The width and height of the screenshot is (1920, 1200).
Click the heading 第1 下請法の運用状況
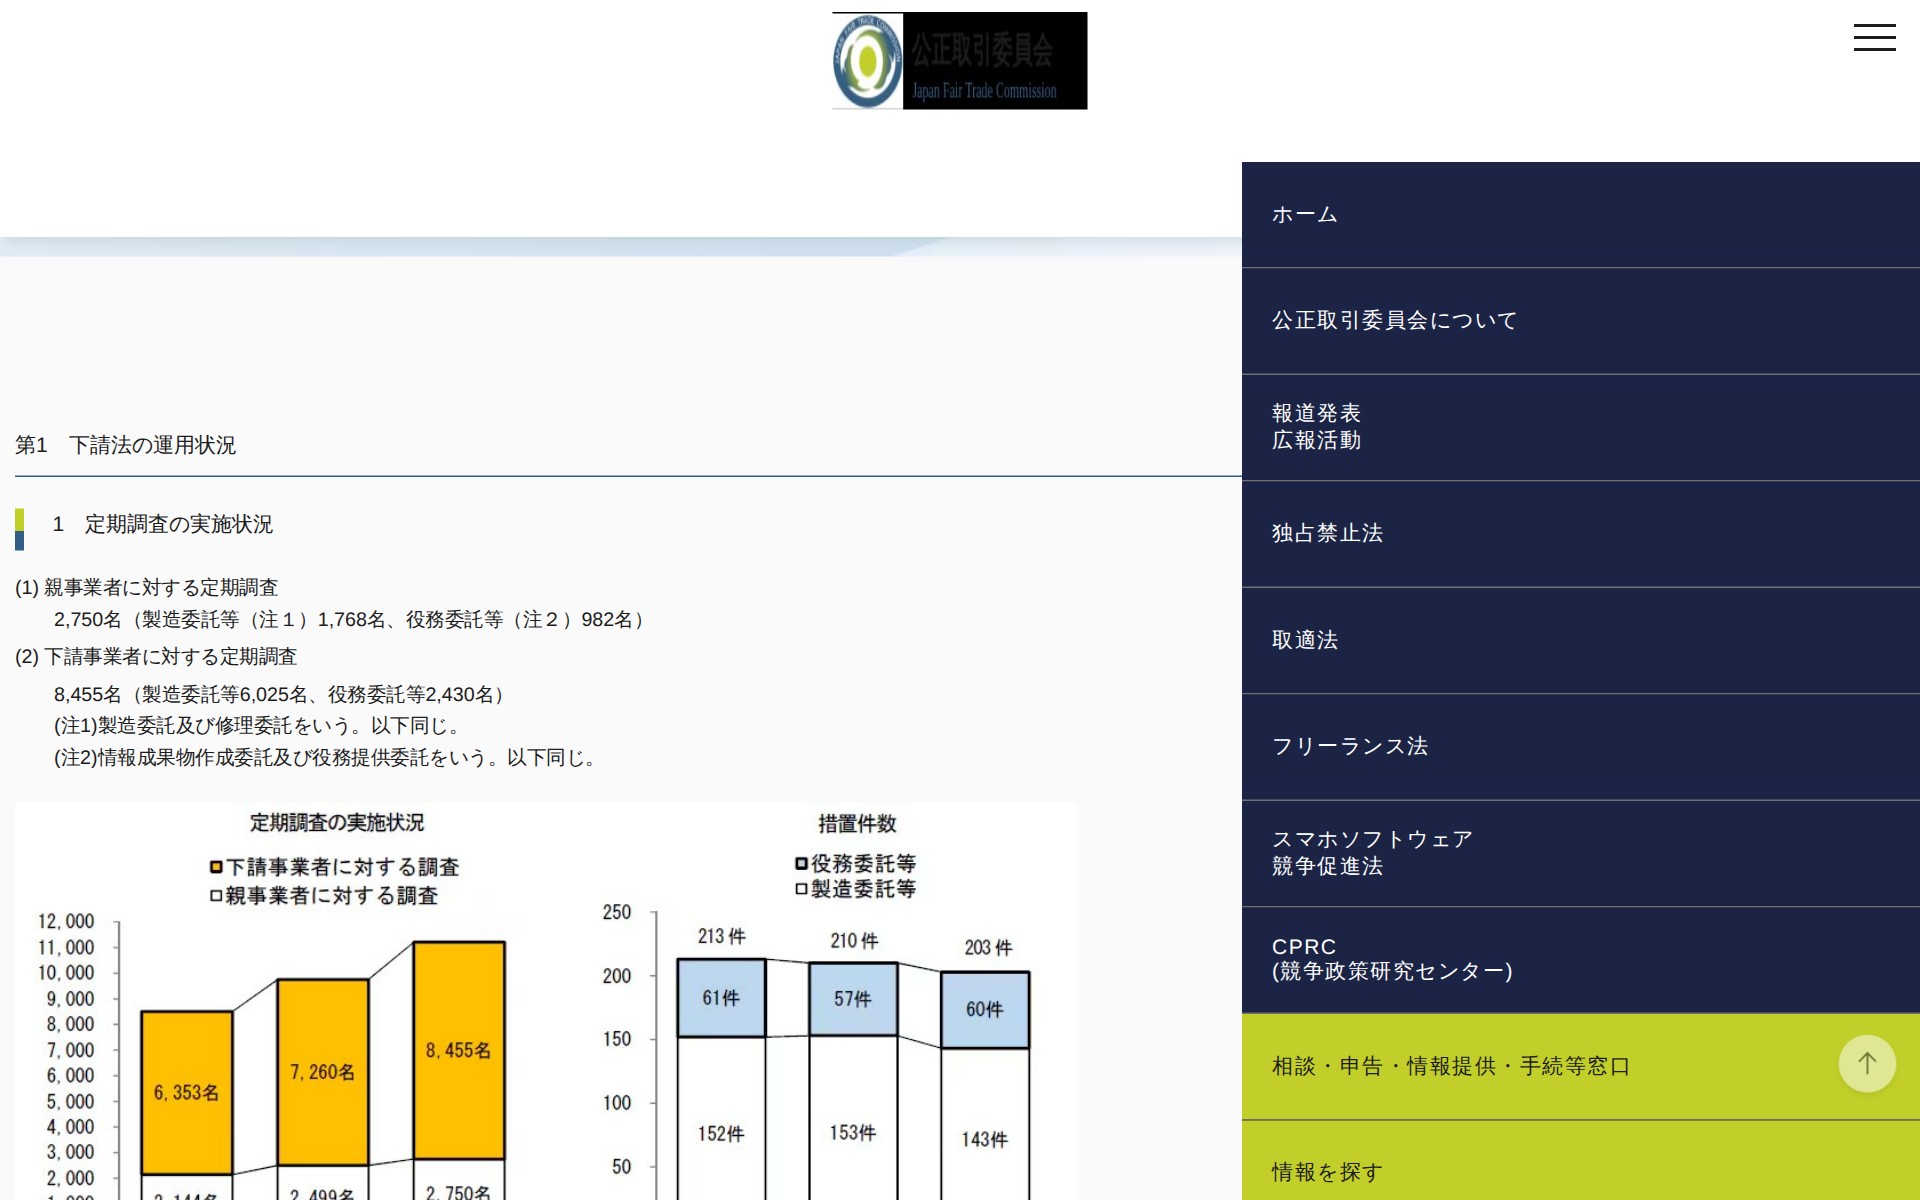[126, 447]
